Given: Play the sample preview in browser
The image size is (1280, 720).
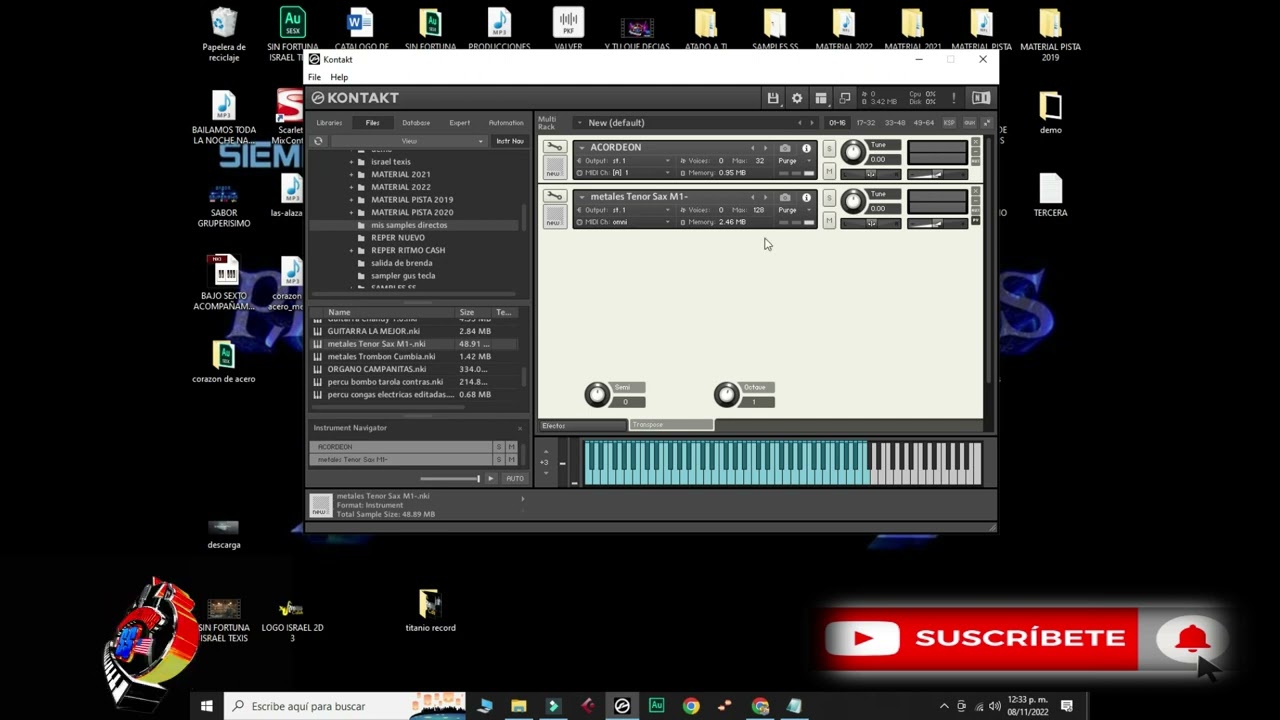Looking at the screenshot, I should [x=491, y=479].
